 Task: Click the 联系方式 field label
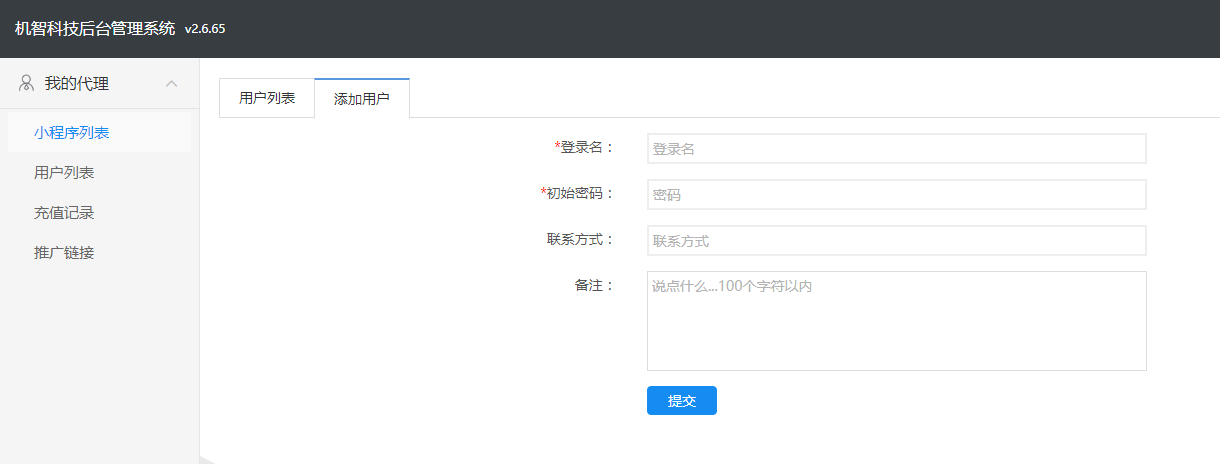point(580,239)
